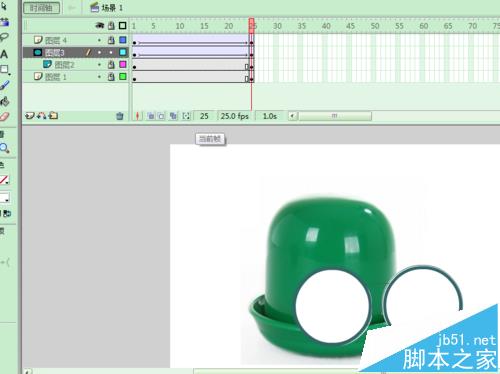Toggle visibility dot of 图层2
The image size is (500, 374).
point(99,64)
